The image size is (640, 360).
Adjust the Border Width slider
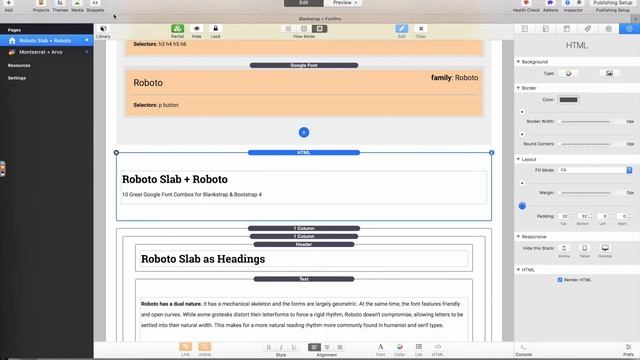point(585,122)
